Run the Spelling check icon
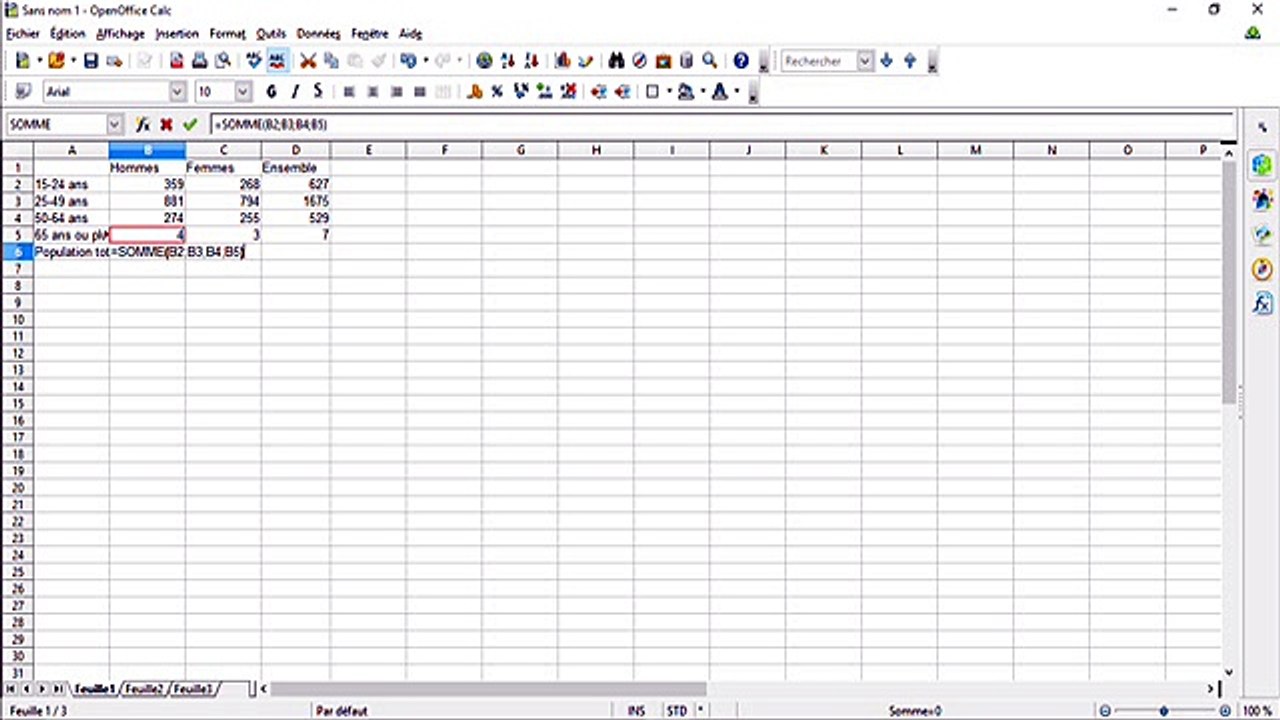The height and width of the screenshot is (720, 1280). tap(254, 61)
